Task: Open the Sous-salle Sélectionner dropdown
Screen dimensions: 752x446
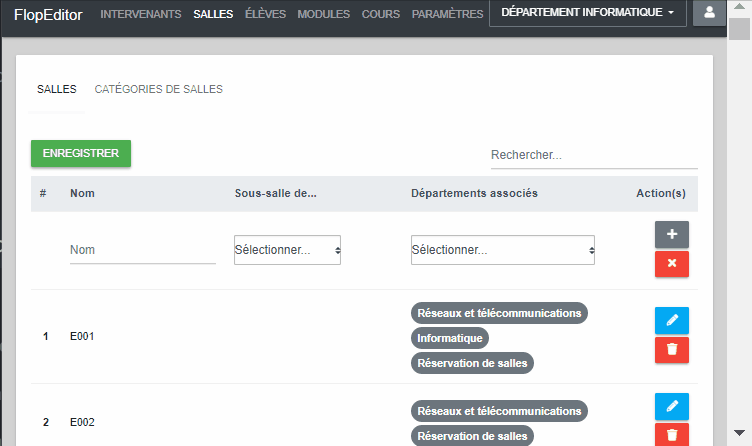Action: tap(287, 250)
